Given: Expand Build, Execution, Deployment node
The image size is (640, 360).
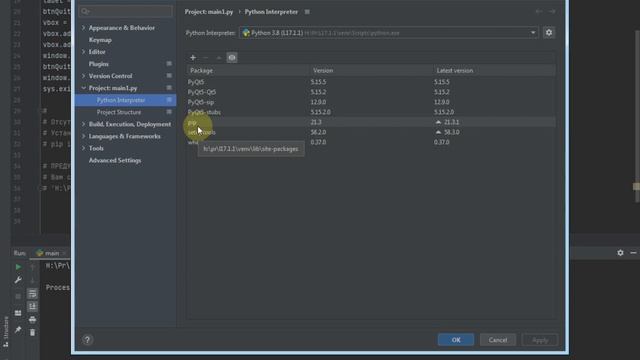Looking at the screenshot, I should [84, 124].
